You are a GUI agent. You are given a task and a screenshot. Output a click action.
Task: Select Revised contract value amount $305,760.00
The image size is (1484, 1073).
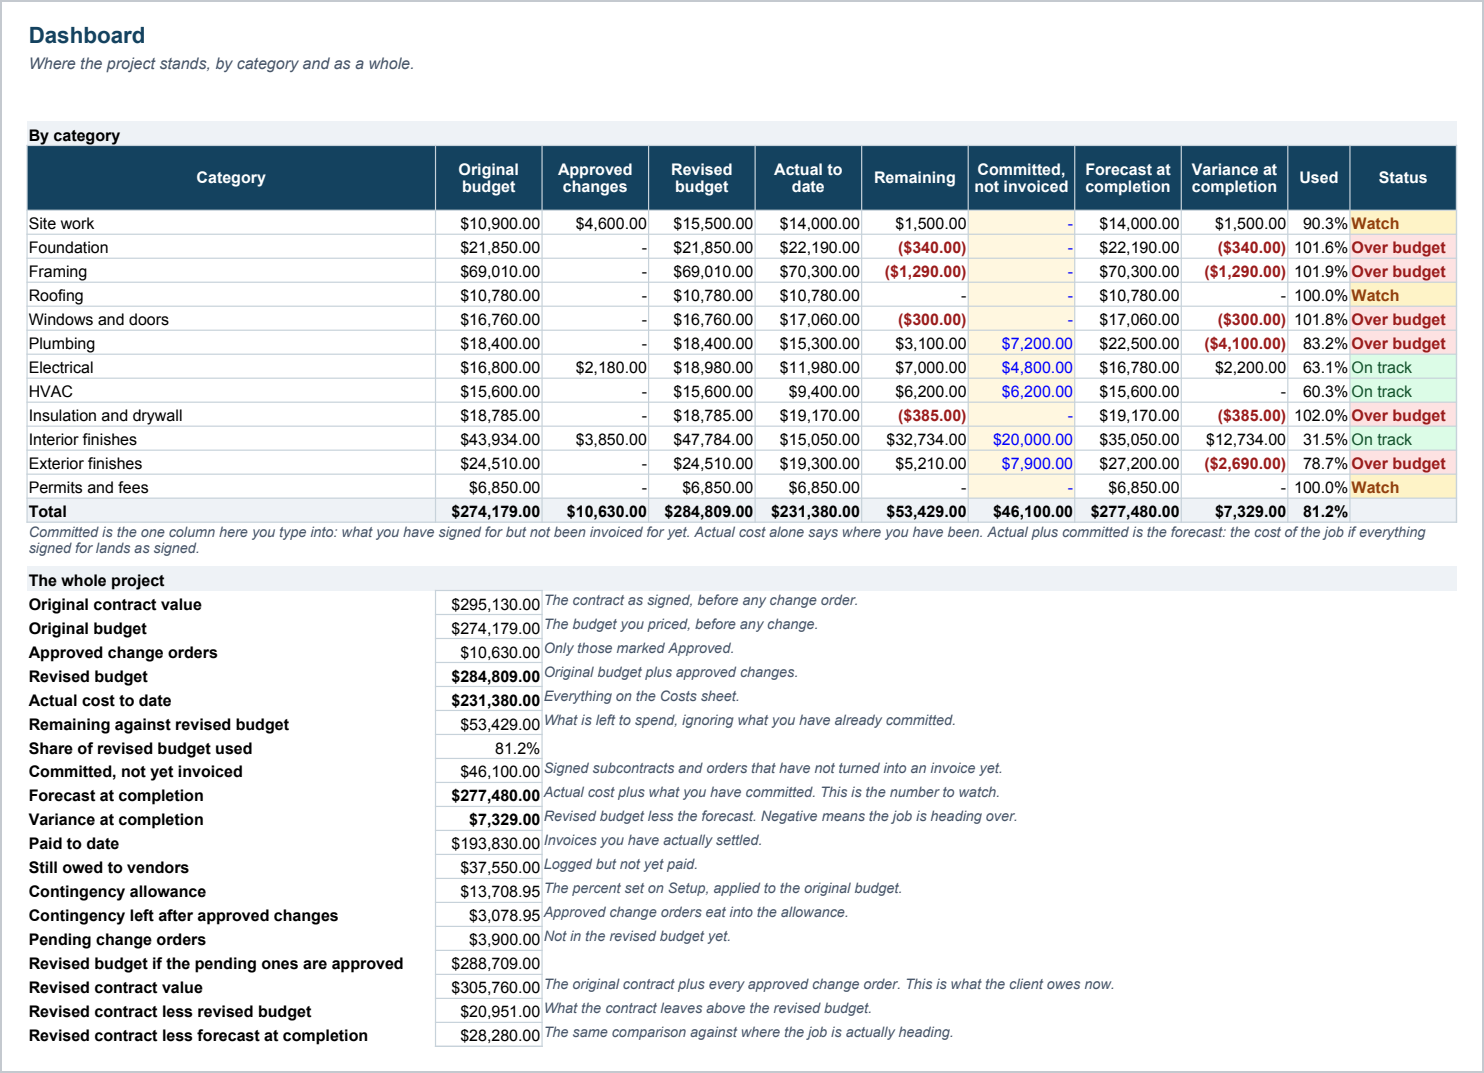(x=489, y=987)
